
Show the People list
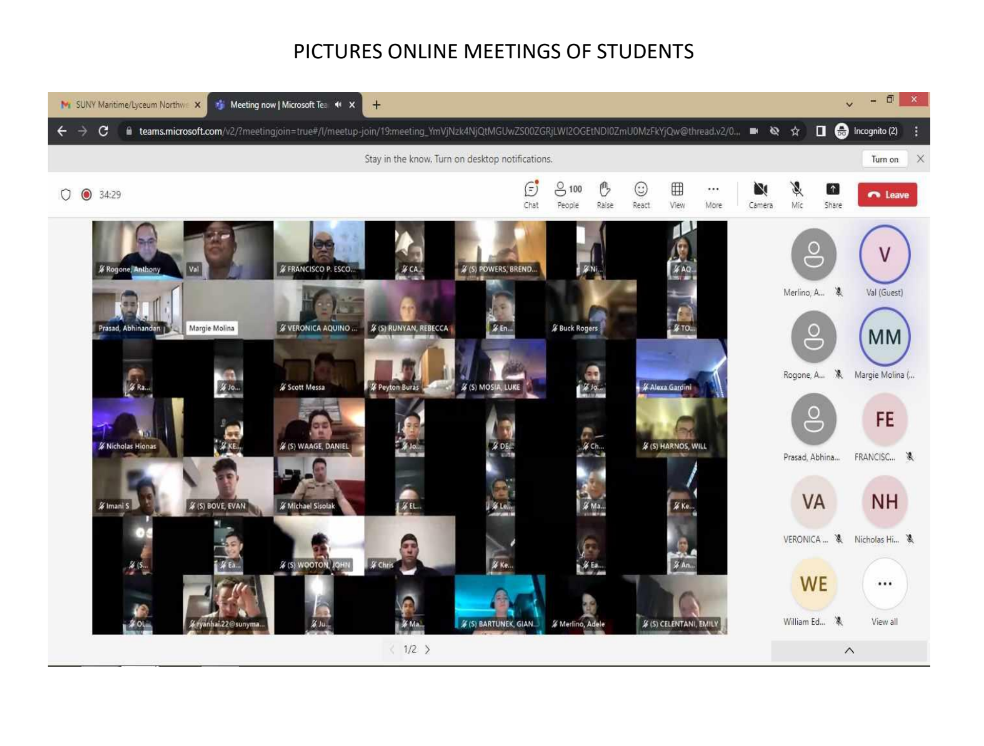pyautogui.click(x=568, y=194)
